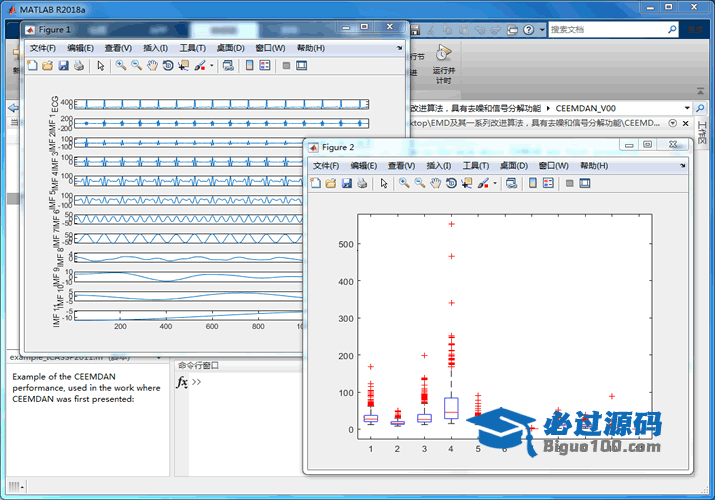Activate Zoom Out tool in Figure 2
Screen dimensions: 715x500
pos(420,183)
